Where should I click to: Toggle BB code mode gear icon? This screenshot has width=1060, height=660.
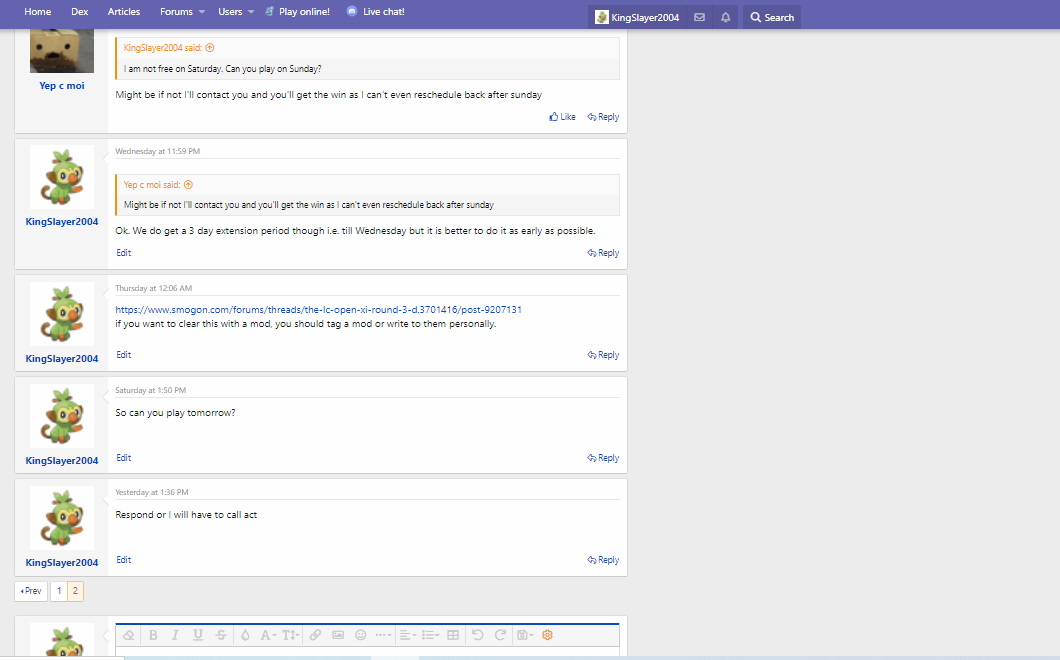pos(548,635)
